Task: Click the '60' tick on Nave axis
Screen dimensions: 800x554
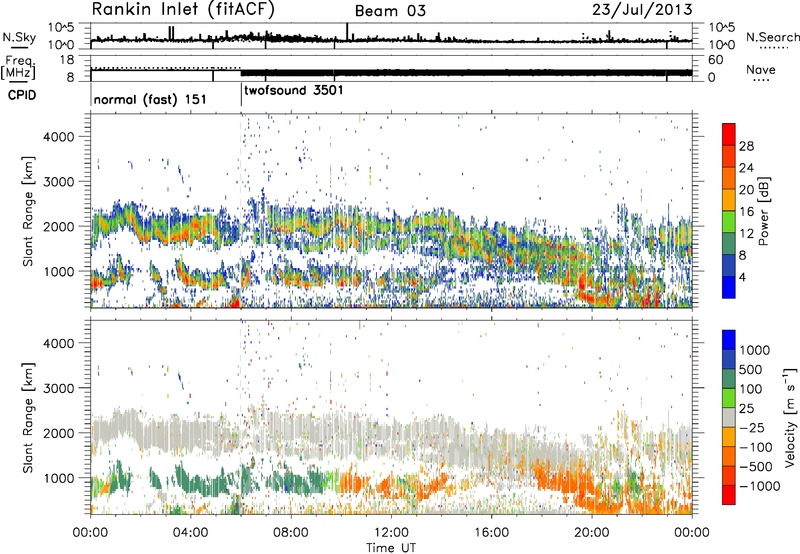Action: tap(715, 60)
